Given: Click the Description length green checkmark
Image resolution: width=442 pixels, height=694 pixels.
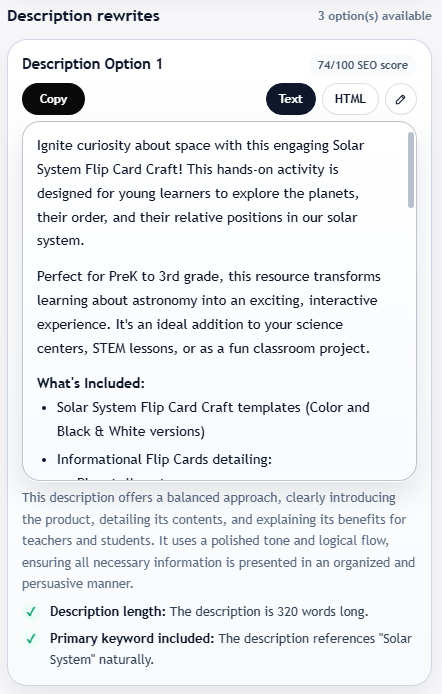Looking at the screenshot, I should (31, 612).
